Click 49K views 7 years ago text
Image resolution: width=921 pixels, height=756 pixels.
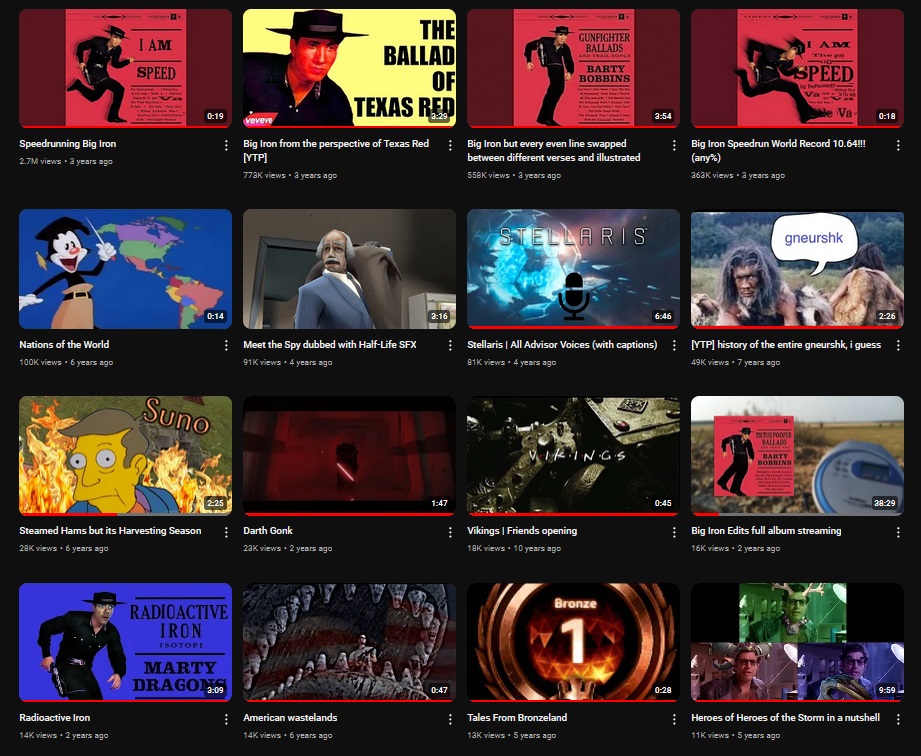[x=735, y=362]
